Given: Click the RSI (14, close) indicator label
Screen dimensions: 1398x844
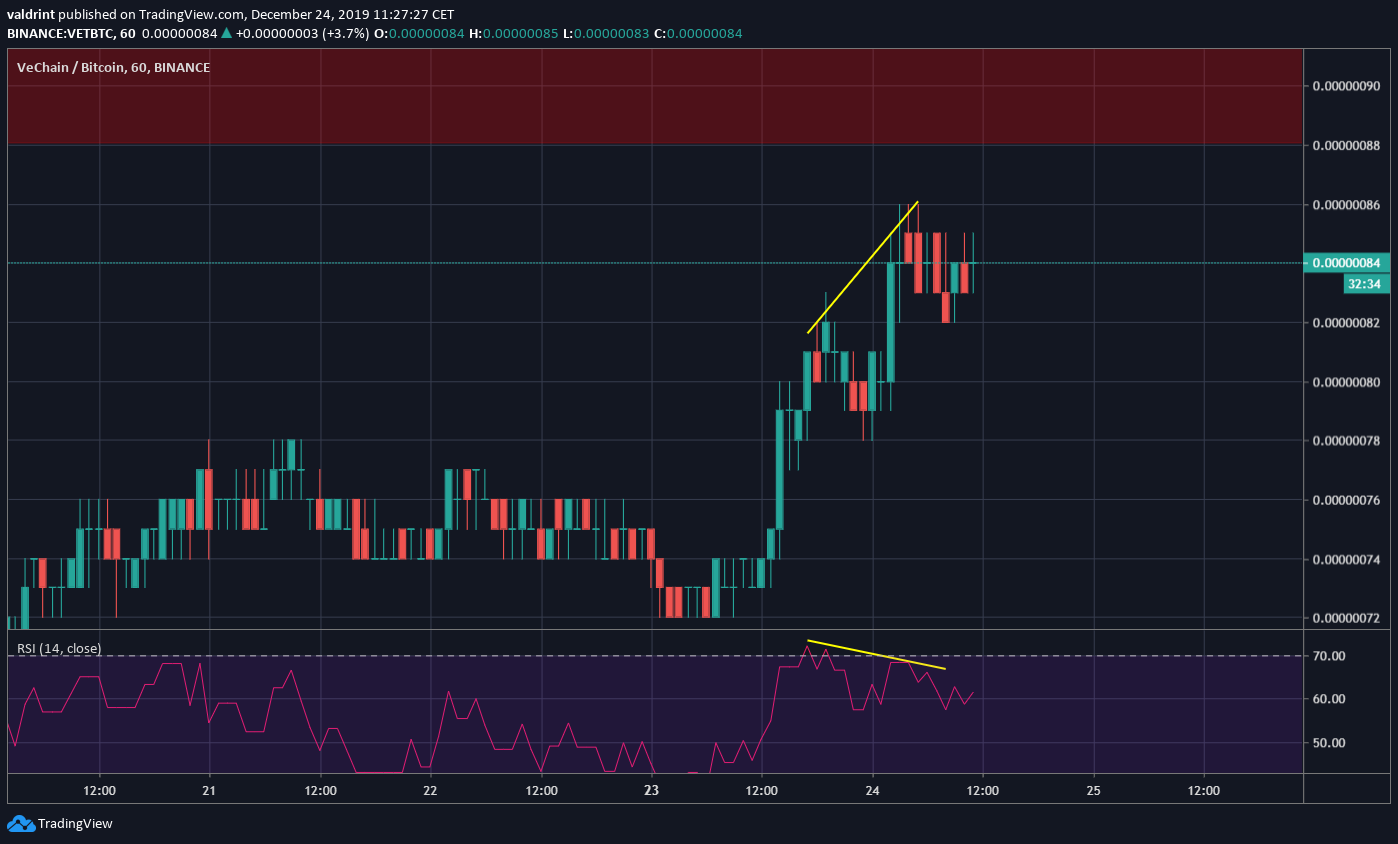Looking at the screenshot, I should (x=59, y=648).
